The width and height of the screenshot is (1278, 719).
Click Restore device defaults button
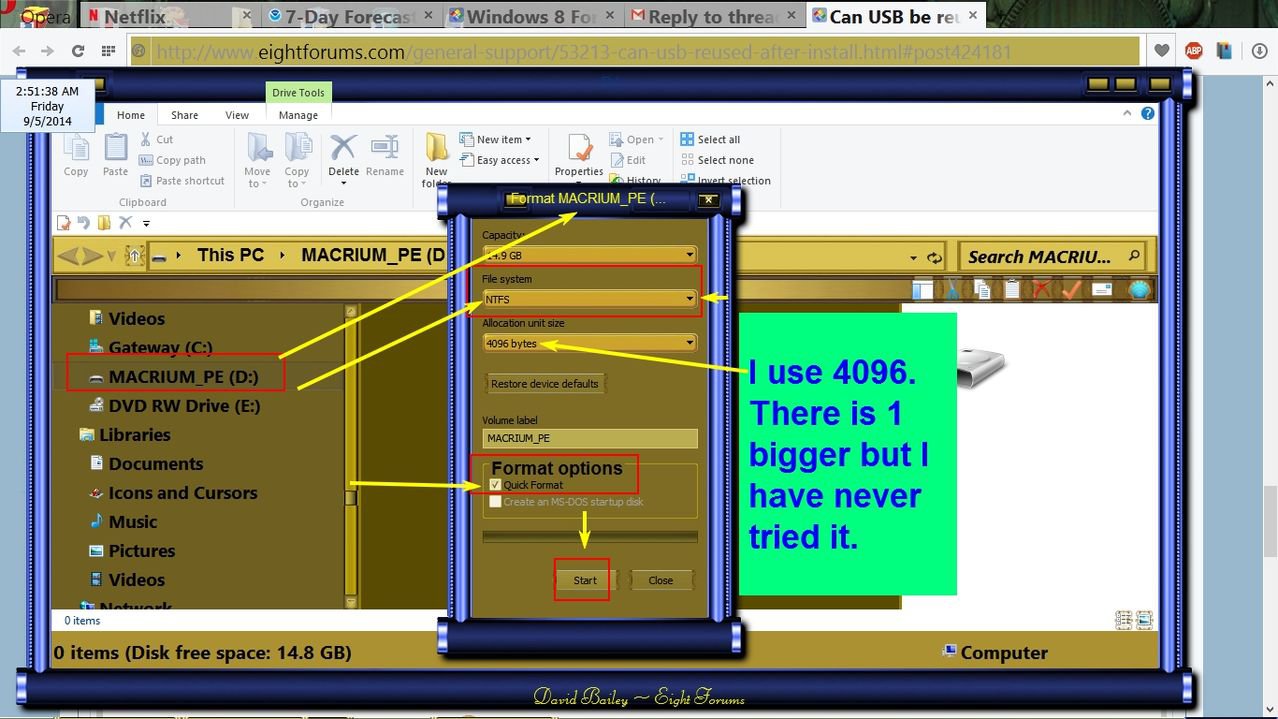[545, 384]
